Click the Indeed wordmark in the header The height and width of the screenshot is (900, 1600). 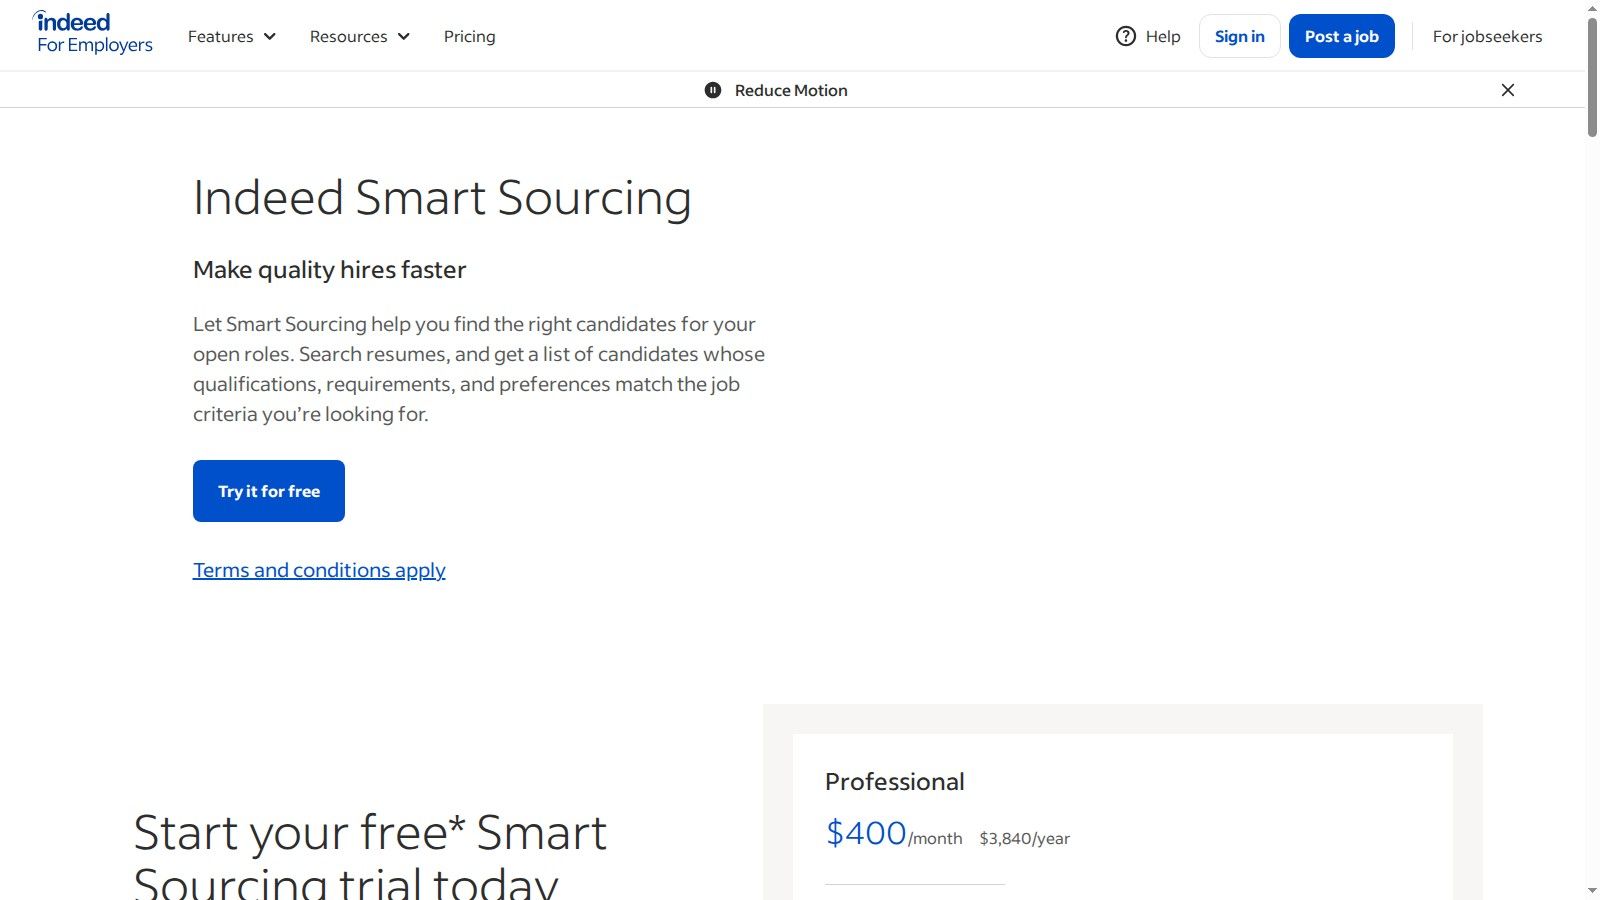click(75, 21)
